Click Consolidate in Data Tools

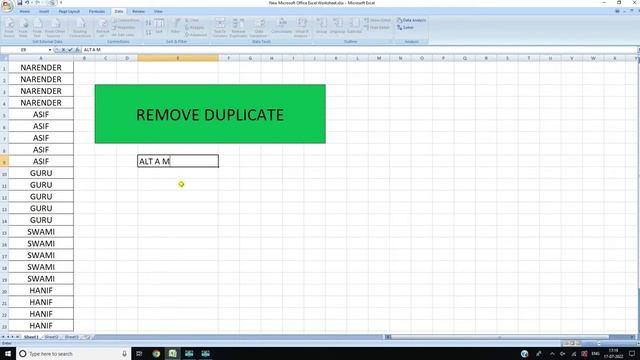(282, 27)
